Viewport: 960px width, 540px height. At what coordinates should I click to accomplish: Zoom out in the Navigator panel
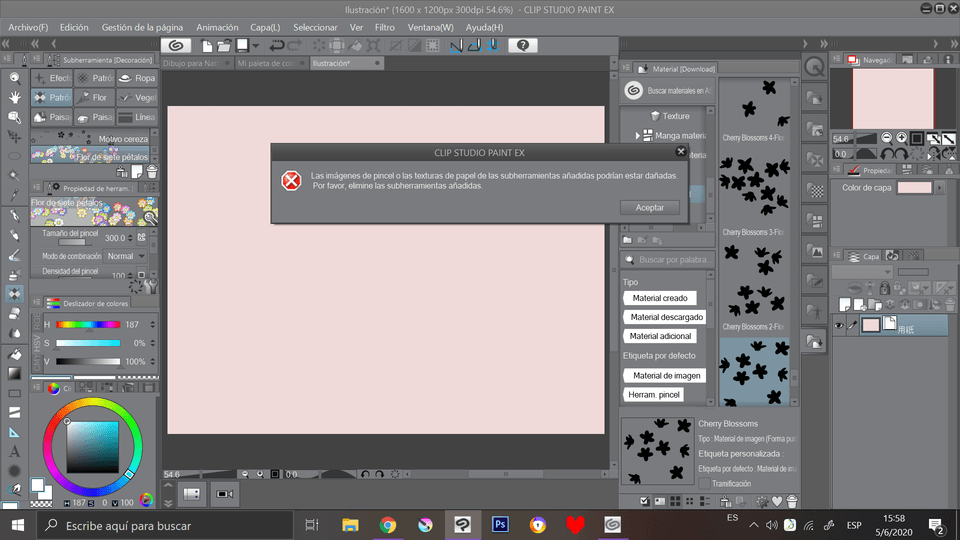coord(886,138)
